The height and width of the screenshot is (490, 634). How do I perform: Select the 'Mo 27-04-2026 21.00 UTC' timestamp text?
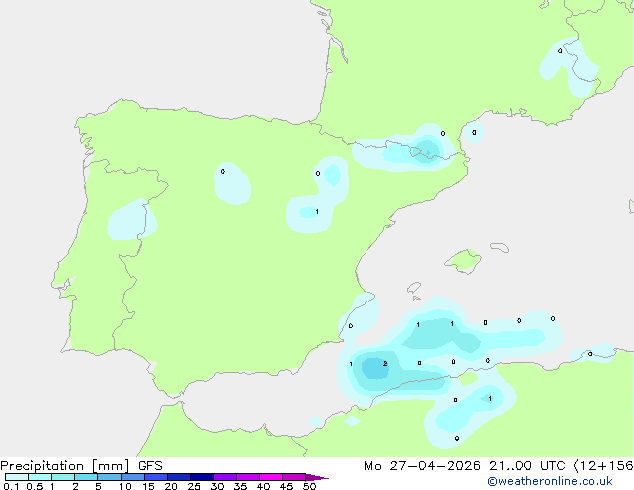click(465, 466)
